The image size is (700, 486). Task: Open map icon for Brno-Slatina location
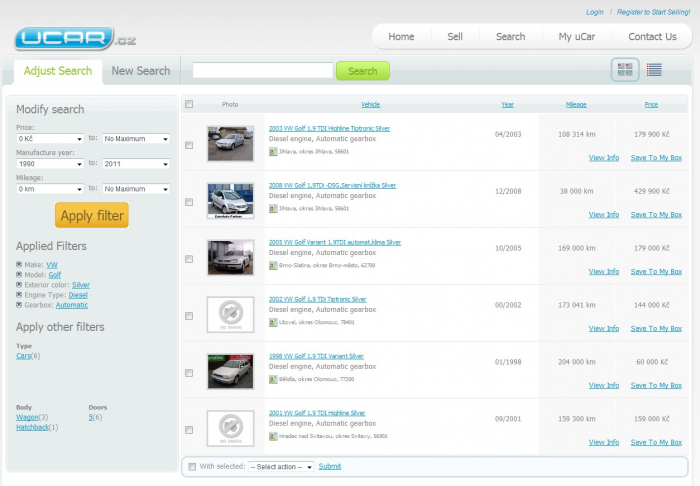273,266
